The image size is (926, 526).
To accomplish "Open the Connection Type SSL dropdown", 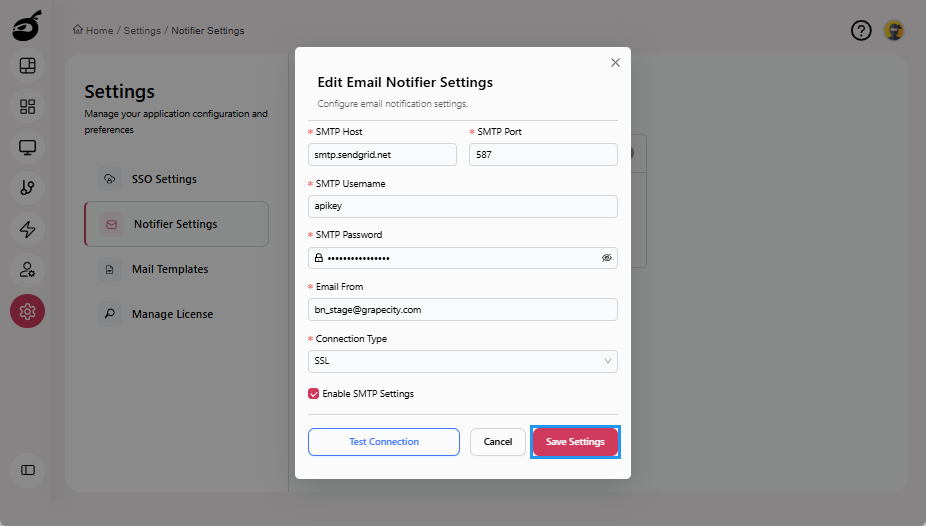I will click(x=463, y=361).
